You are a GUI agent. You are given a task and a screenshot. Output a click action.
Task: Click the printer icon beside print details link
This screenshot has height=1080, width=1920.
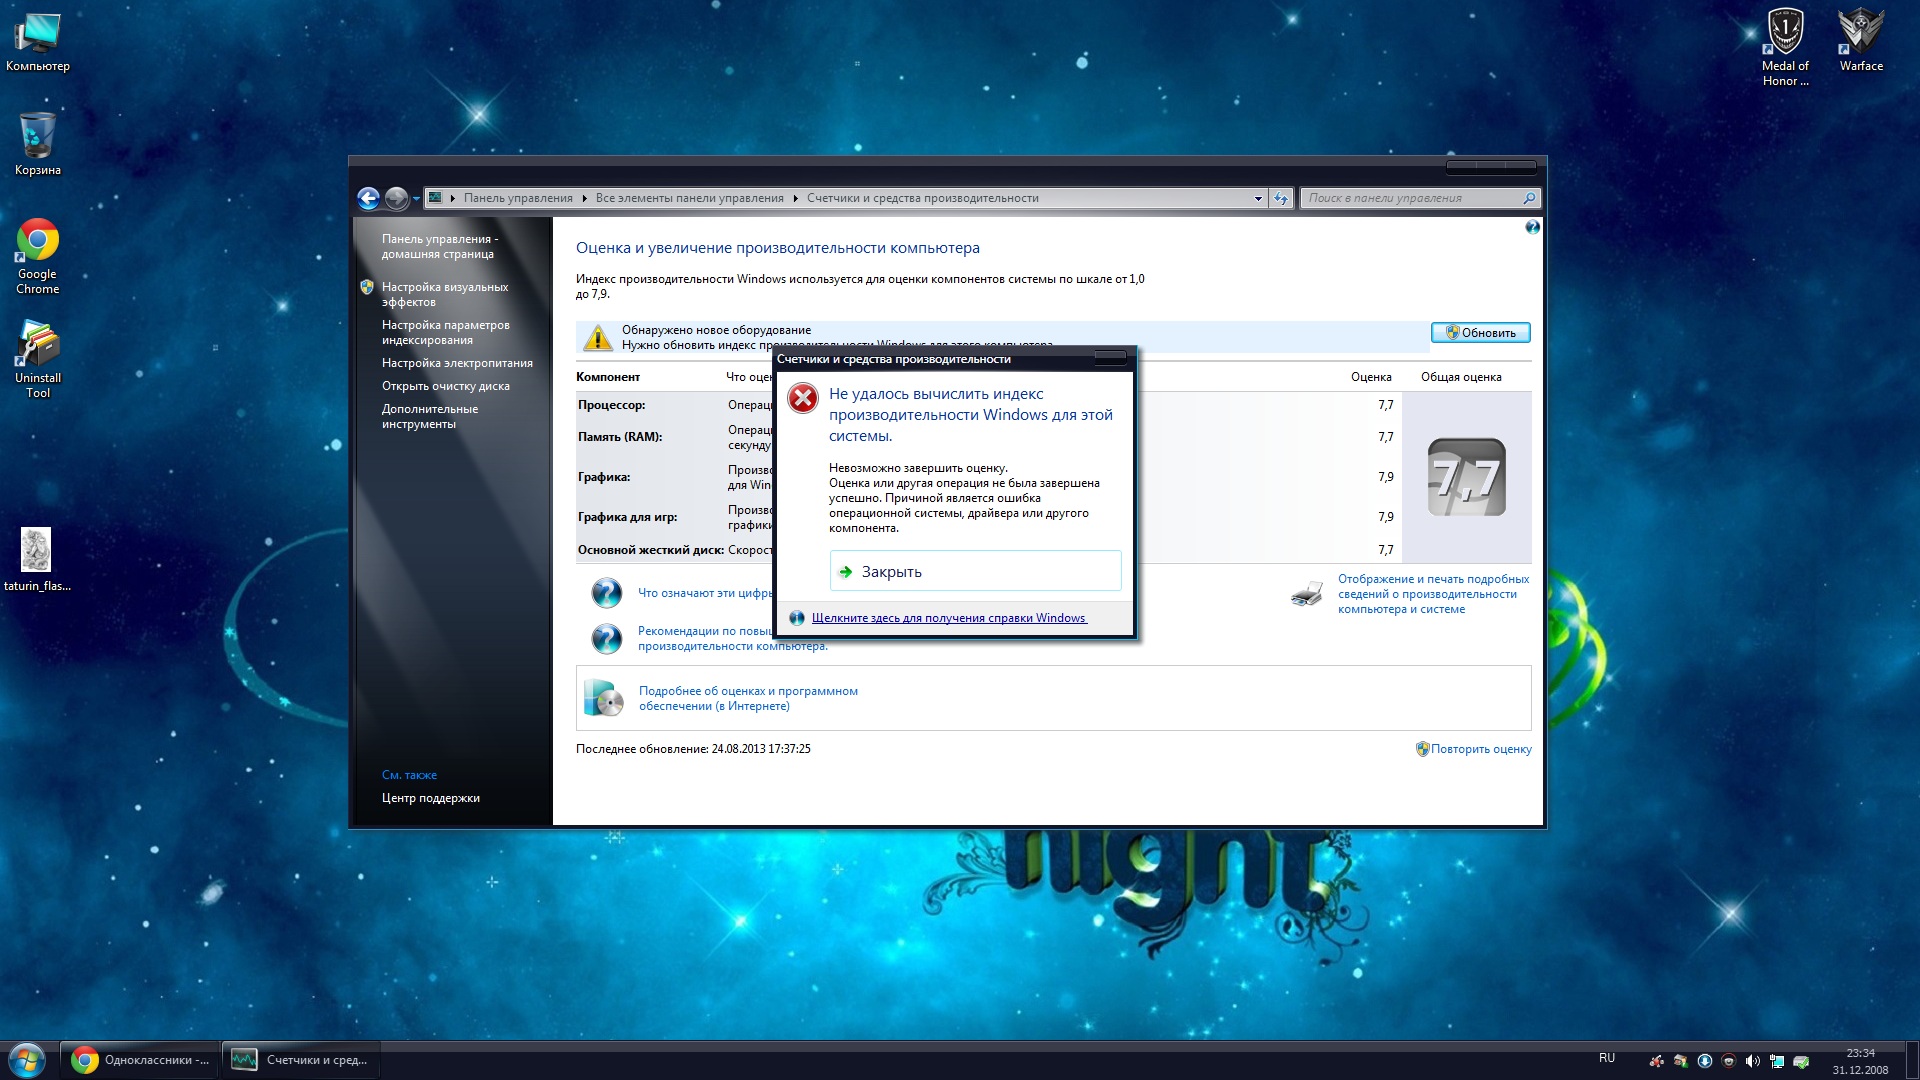[x=1307, y=593]
